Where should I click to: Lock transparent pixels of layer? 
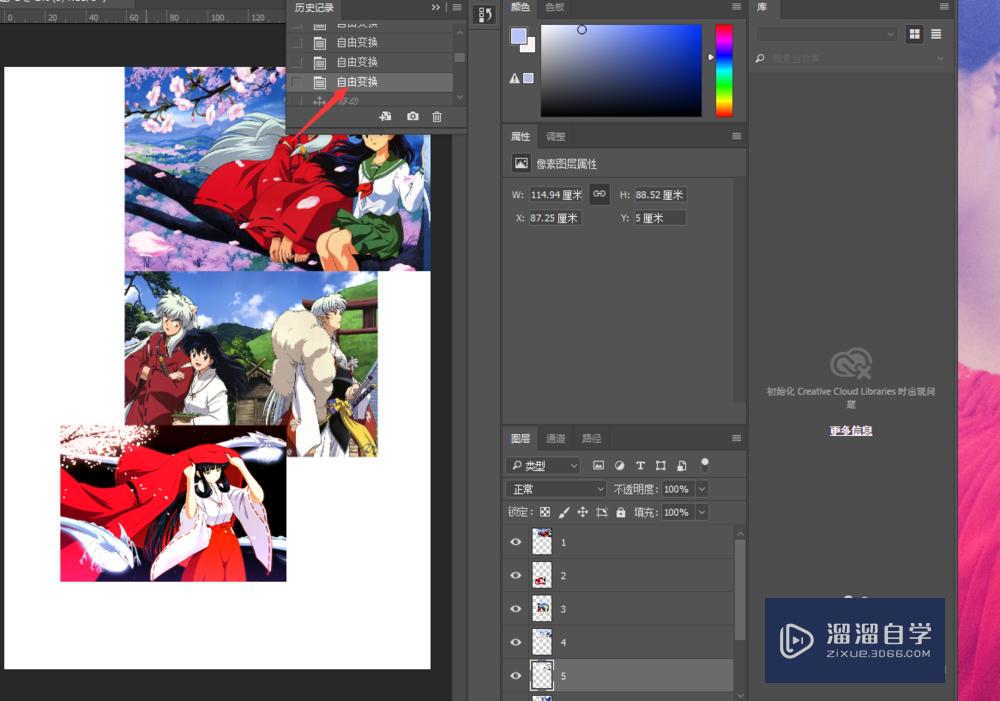545,512
